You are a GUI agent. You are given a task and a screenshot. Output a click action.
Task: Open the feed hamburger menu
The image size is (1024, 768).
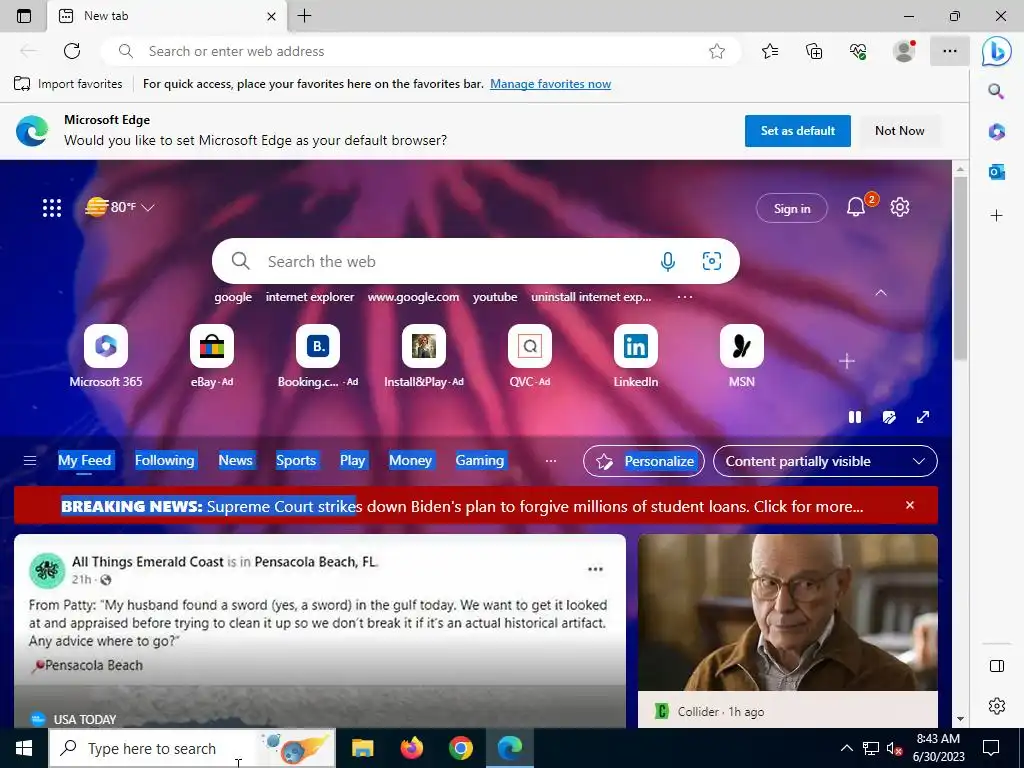[x=30, y=460]
